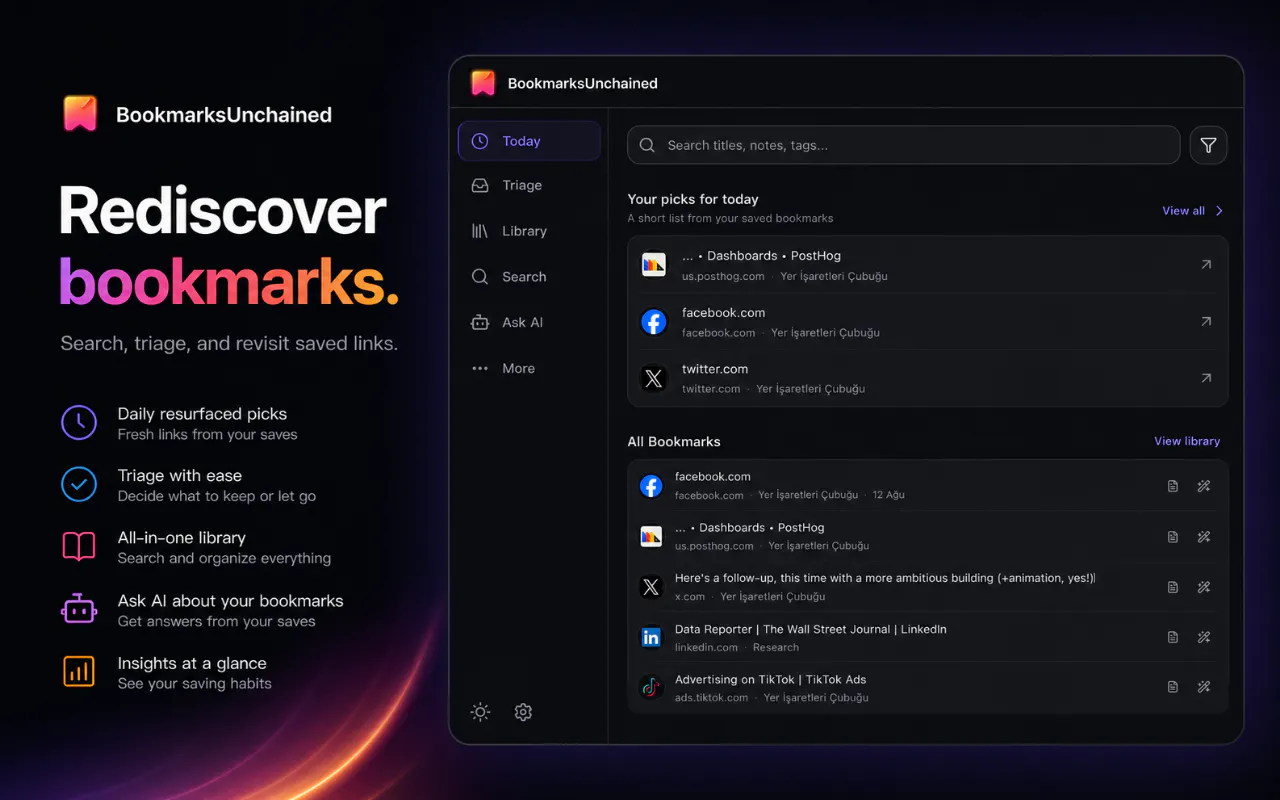
Task: Click the '12 Ağu' date on facebook.com row
Action: pos(889,495)
